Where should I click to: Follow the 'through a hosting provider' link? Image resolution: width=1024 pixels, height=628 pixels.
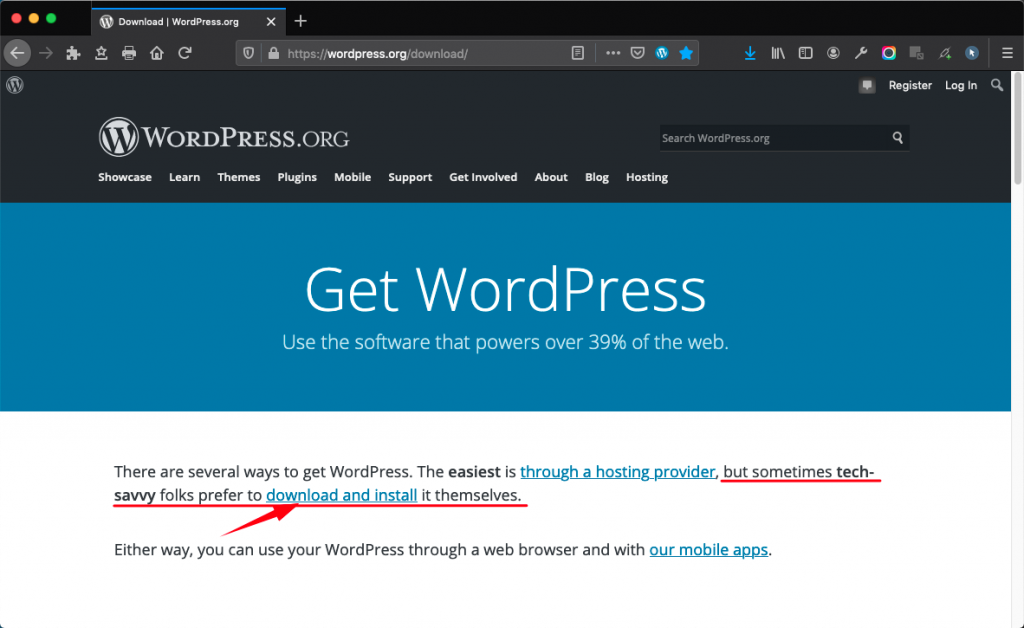point(618,472)
